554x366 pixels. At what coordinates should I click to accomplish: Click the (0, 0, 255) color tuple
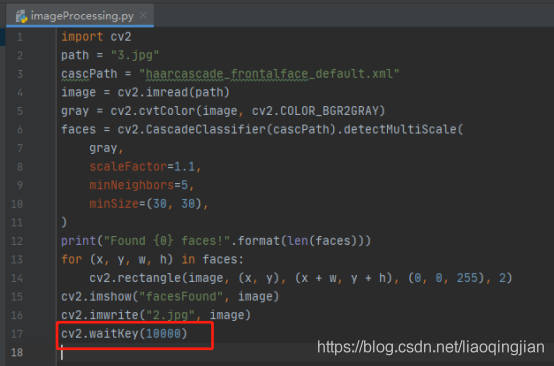pyautogui.click(x=446, y=278)
